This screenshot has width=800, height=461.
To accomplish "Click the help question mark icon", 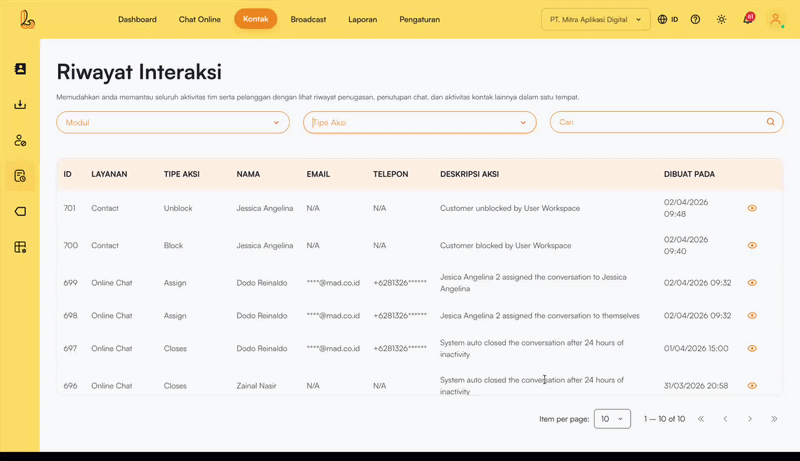I will click(x=695, y=19).
